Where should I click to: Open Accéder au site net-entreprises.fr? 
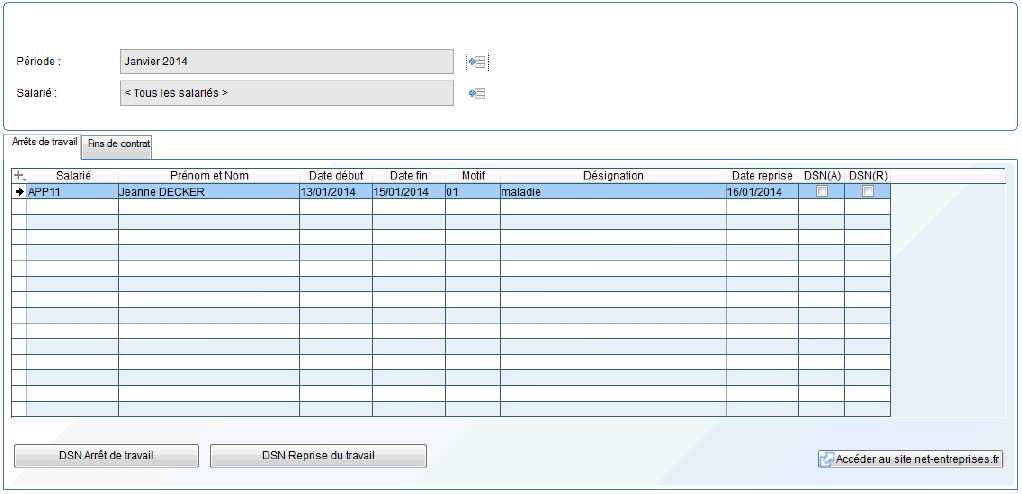pos(910,459)
